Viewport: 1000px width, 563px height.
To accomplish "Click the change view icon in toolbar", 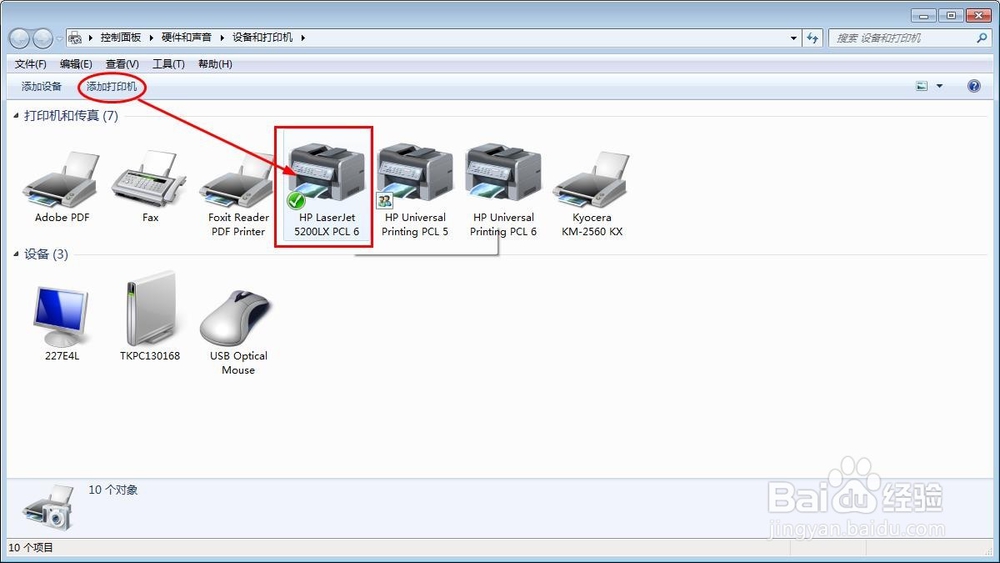I will click(x=922, y=86).
